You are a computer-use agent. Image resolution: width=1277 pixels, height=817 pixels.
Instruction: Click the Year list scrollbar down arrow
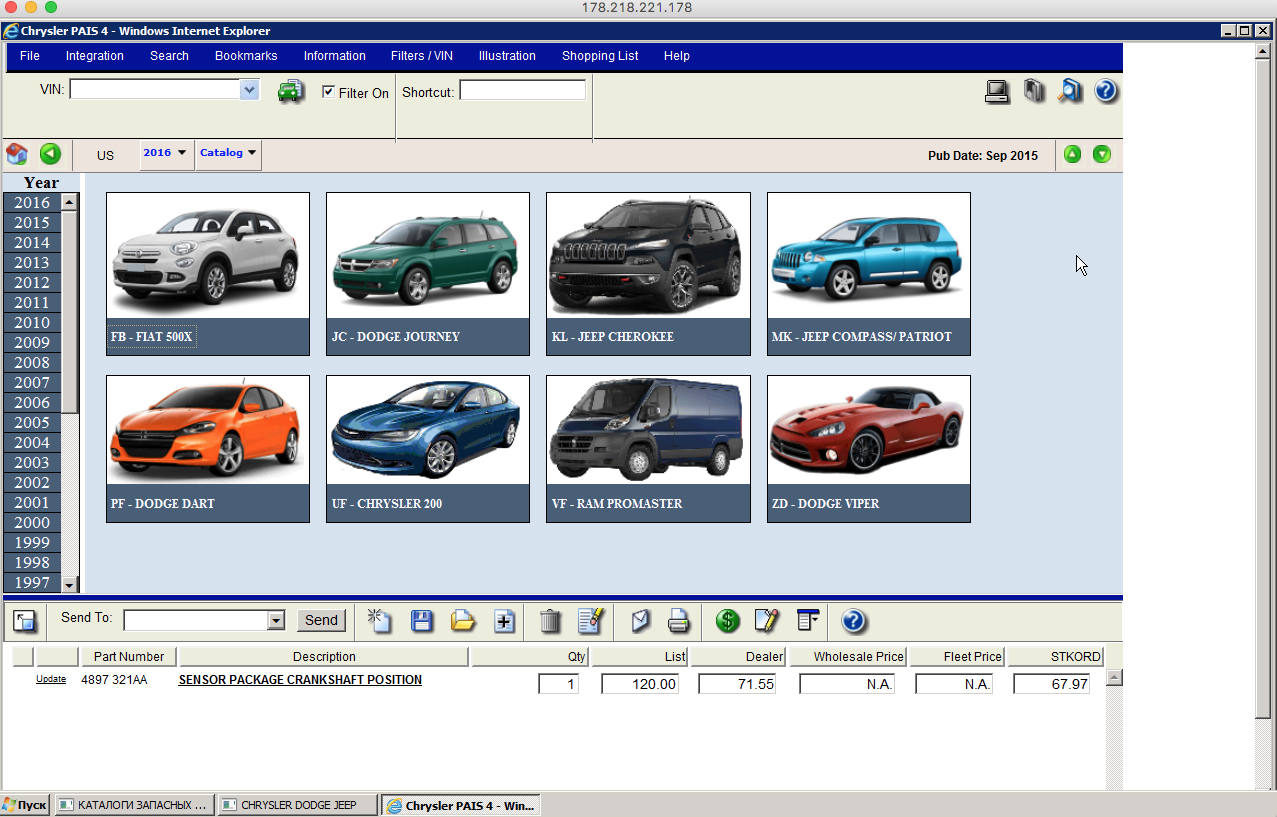point(69,584)
